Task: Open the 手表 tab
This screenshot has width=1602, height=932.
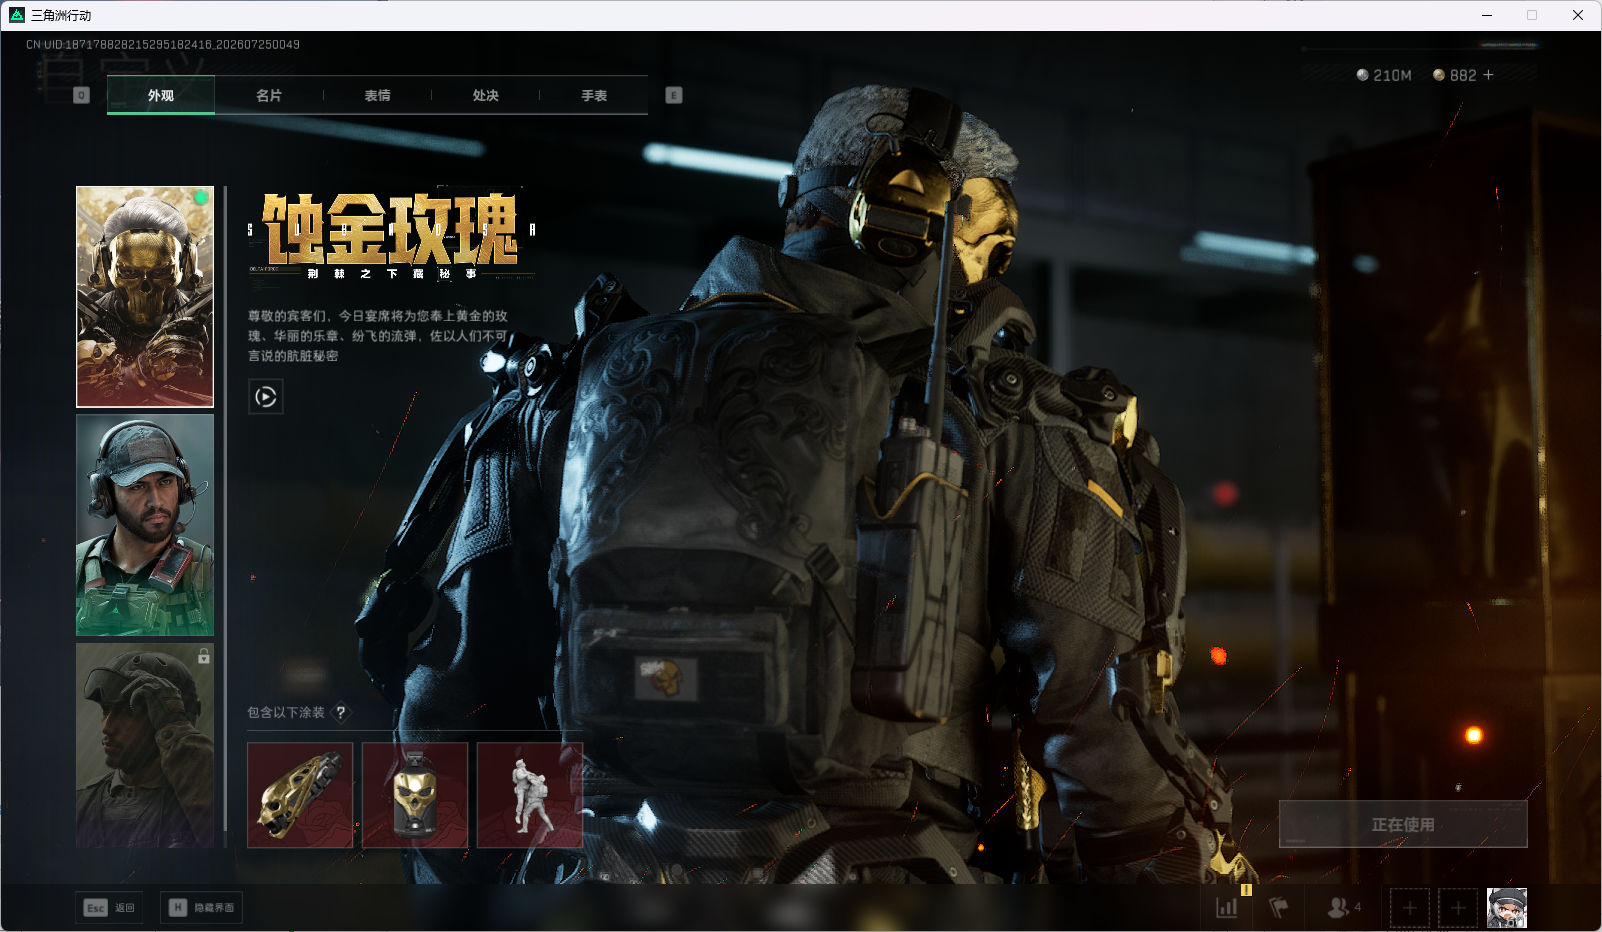Action: [x=594, y=95]
